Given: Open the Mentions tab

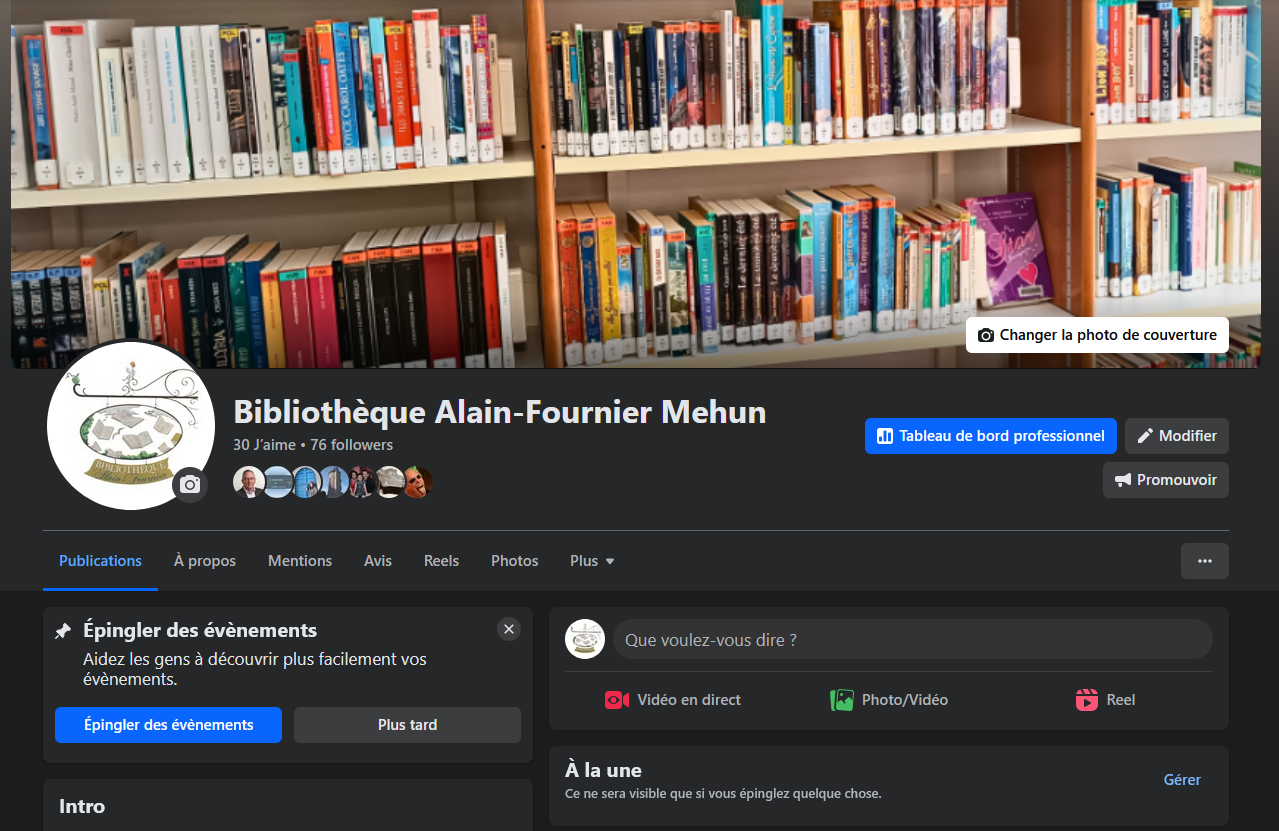Looking at the screenshot, I should [300, 561].
